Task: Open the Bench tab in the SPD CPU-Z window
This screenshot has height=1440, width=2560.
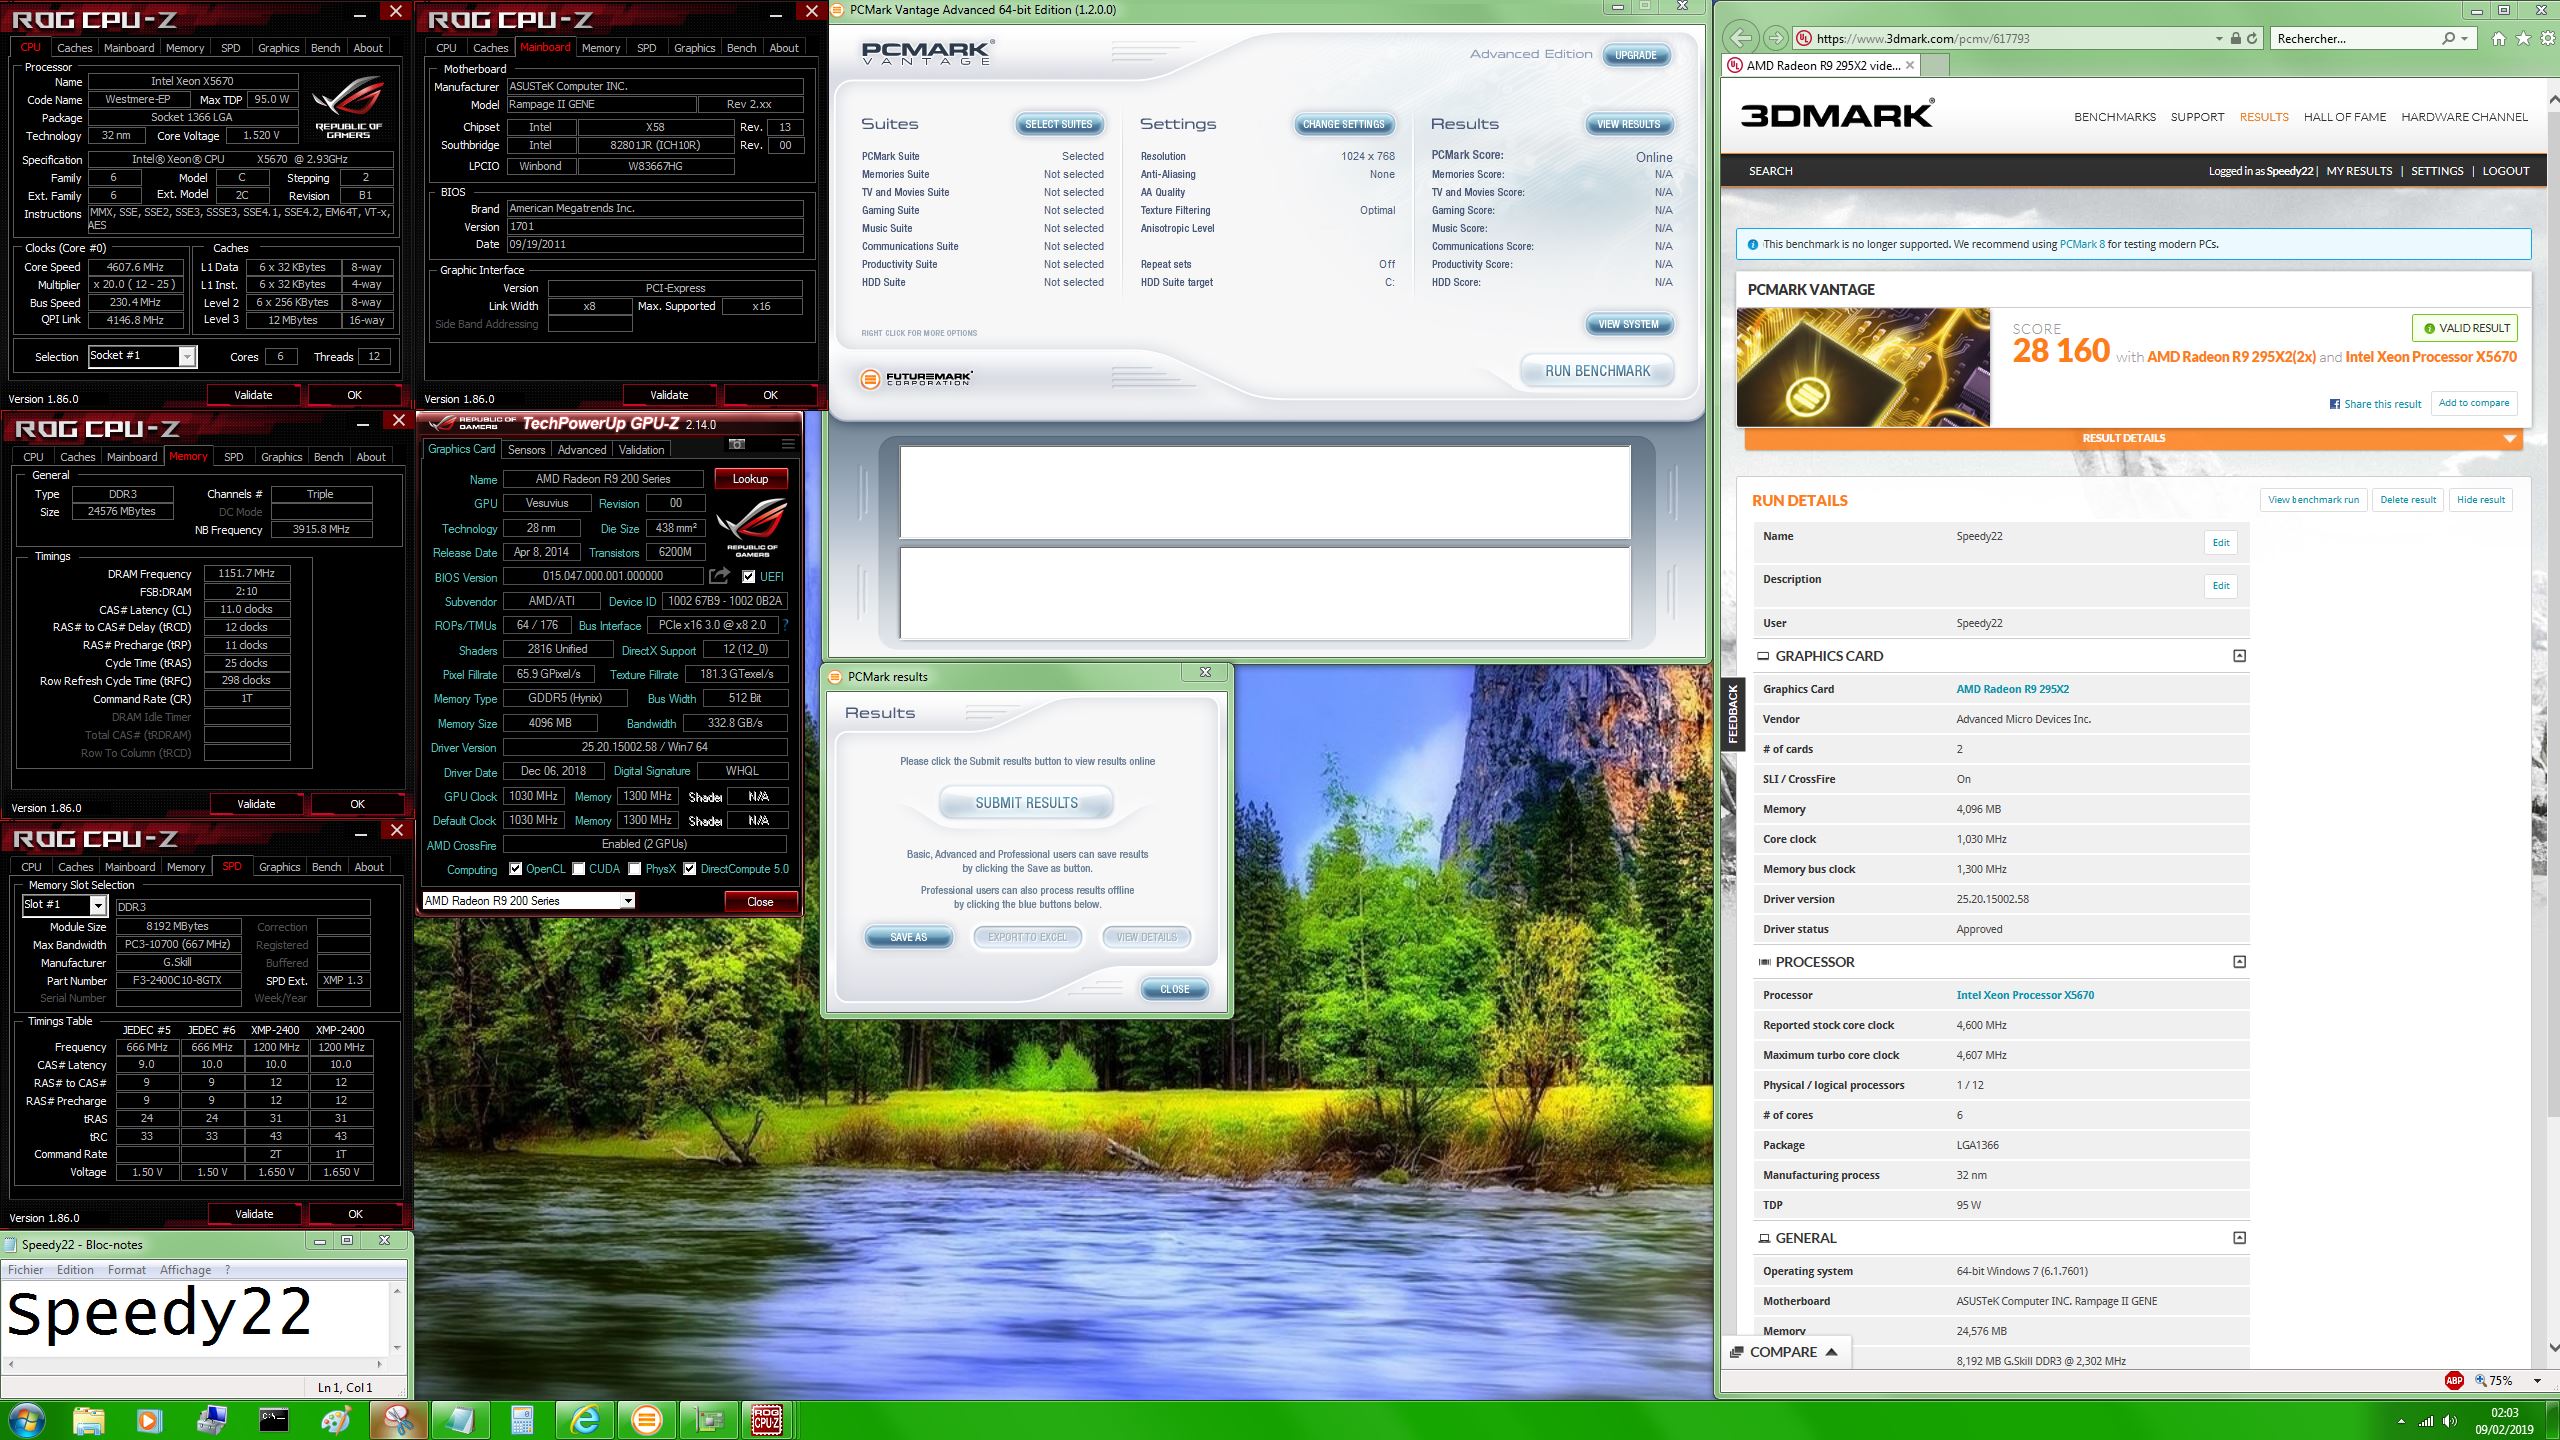Action: coord(326,867)
